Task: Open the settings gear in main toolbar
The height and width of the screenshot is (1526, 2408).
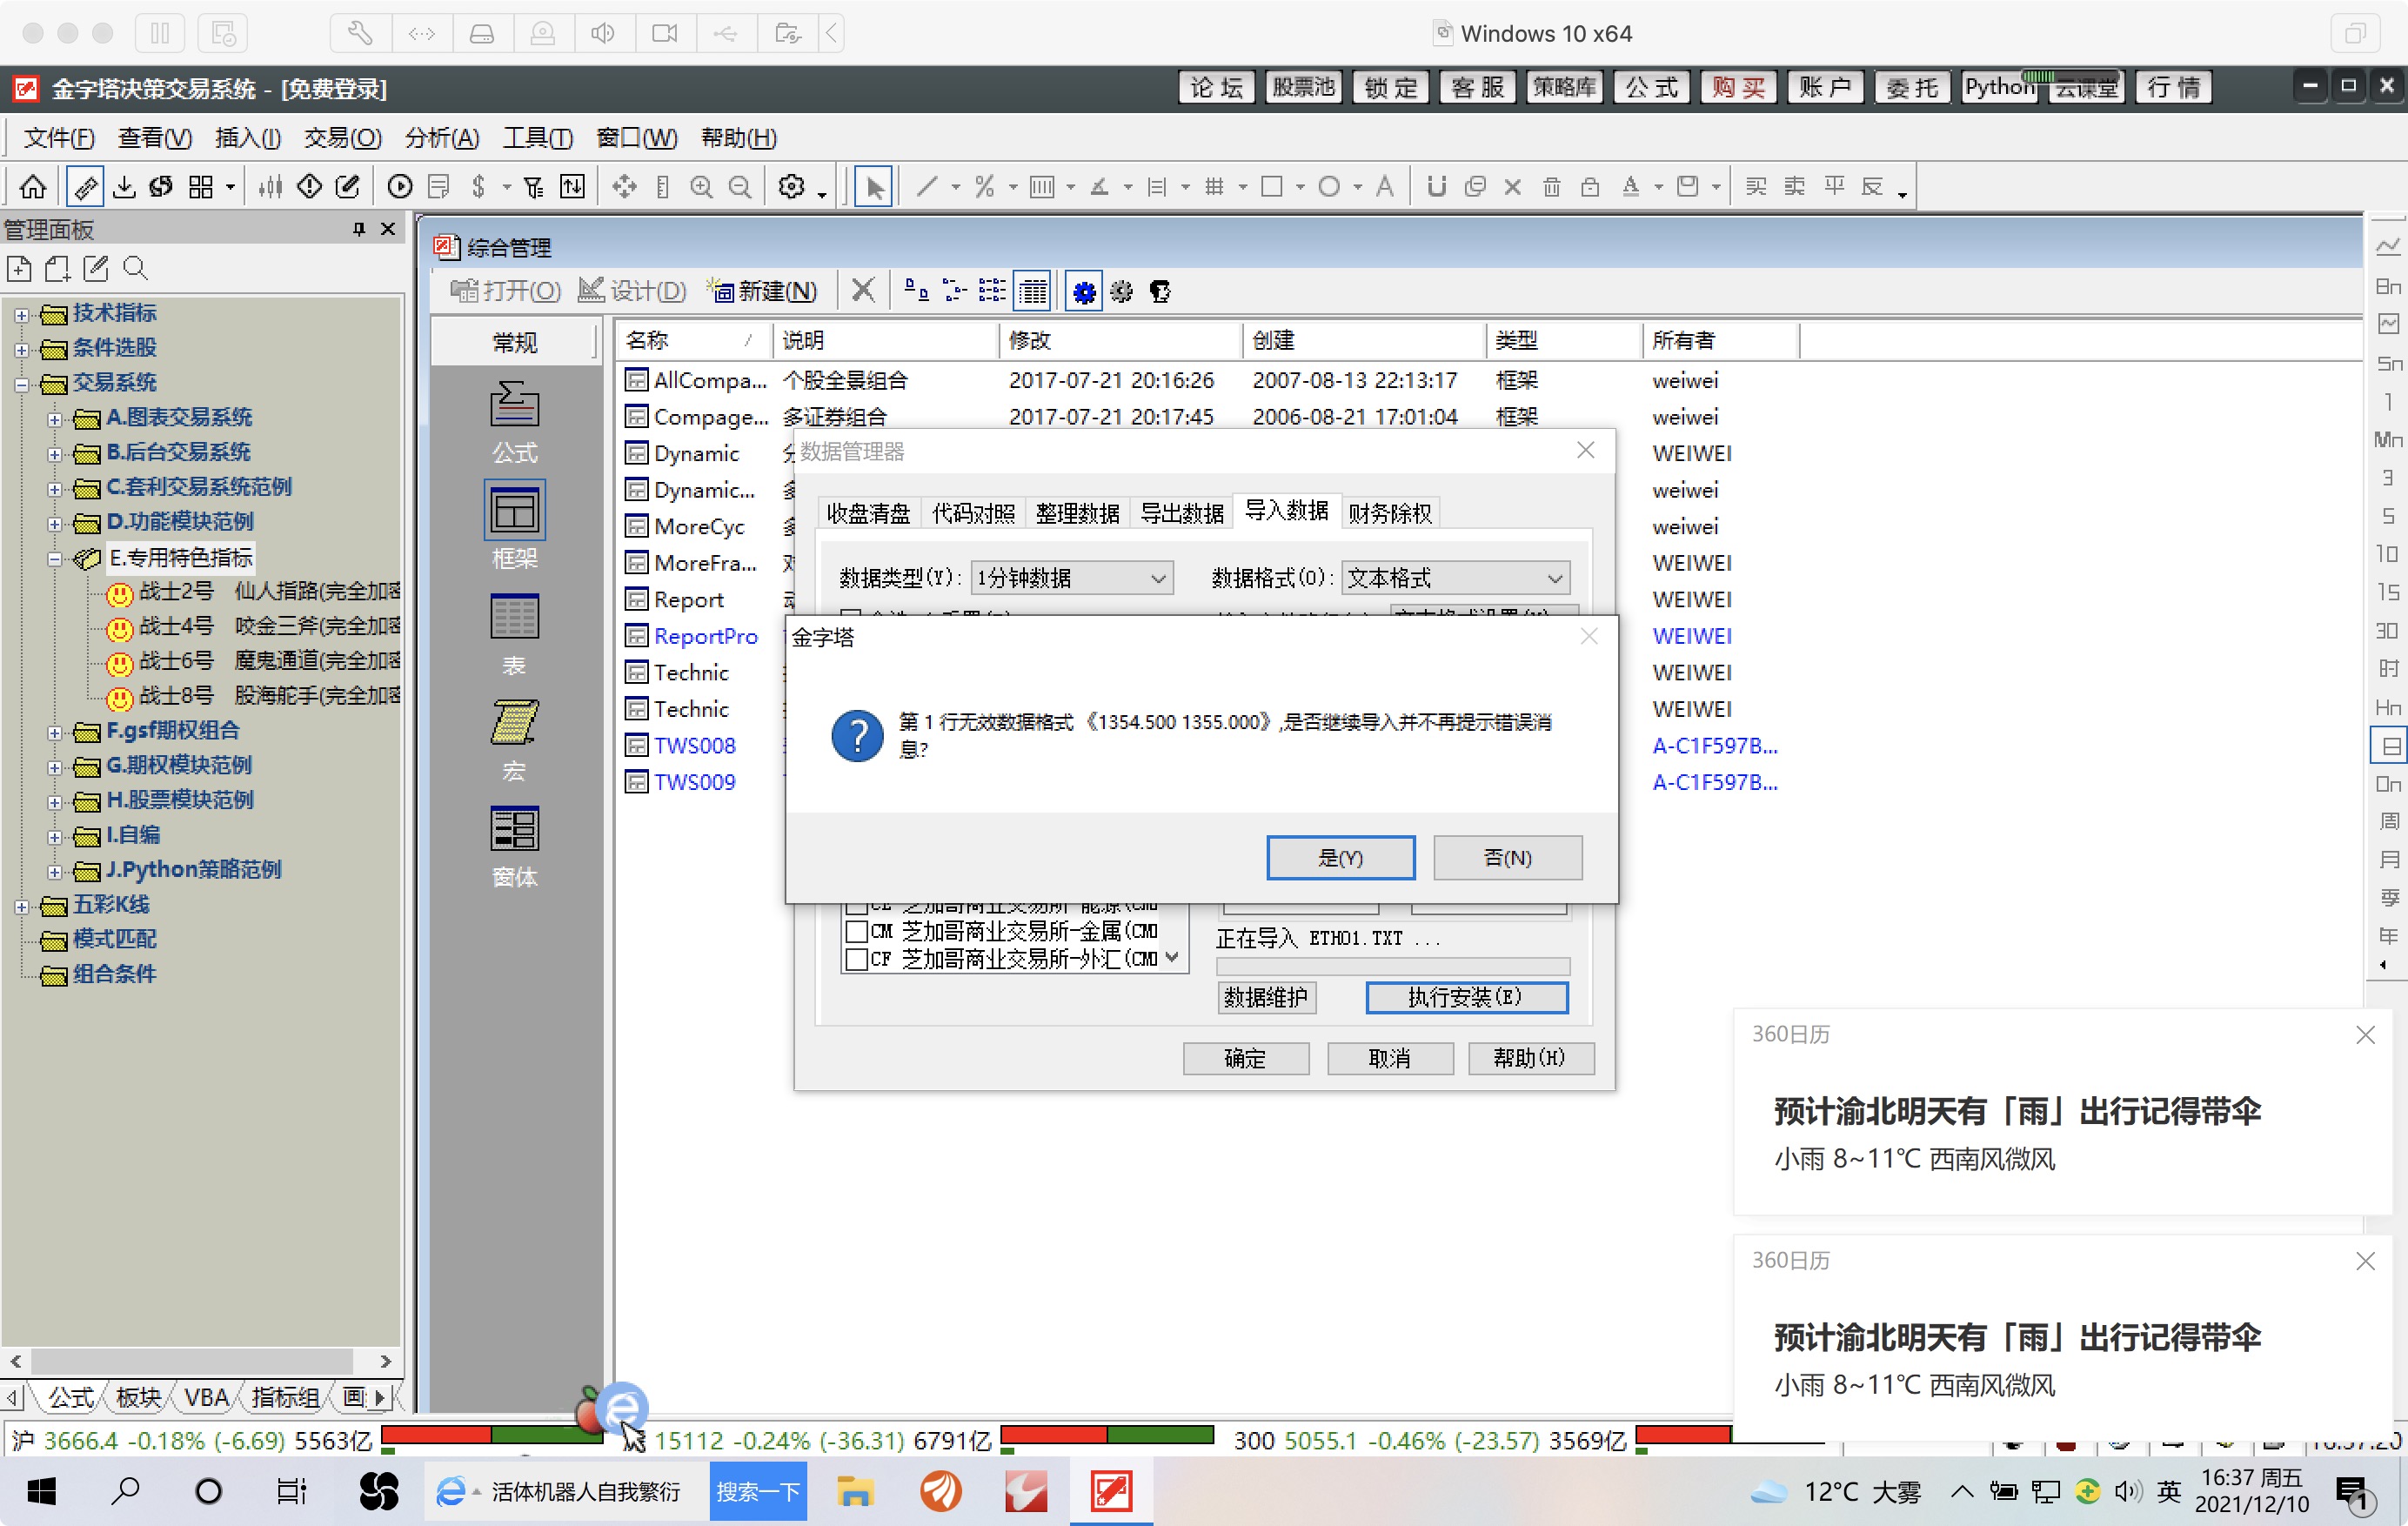Action: pos(791,187)
